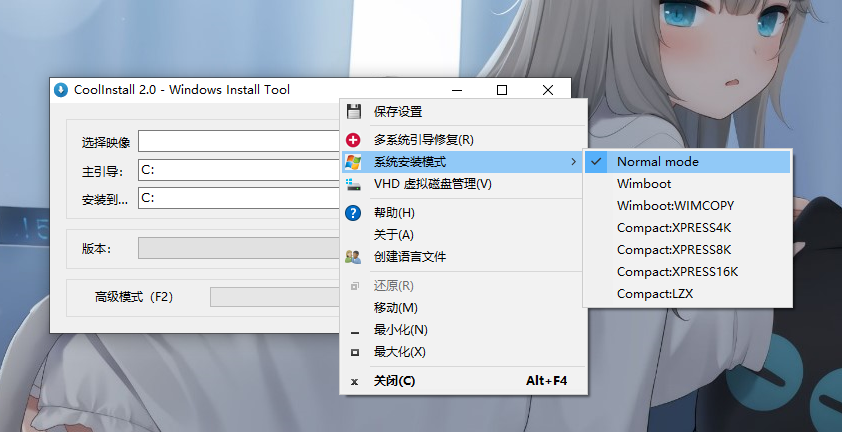Click the x icon beside 关闭(C)

click(354, 381)
